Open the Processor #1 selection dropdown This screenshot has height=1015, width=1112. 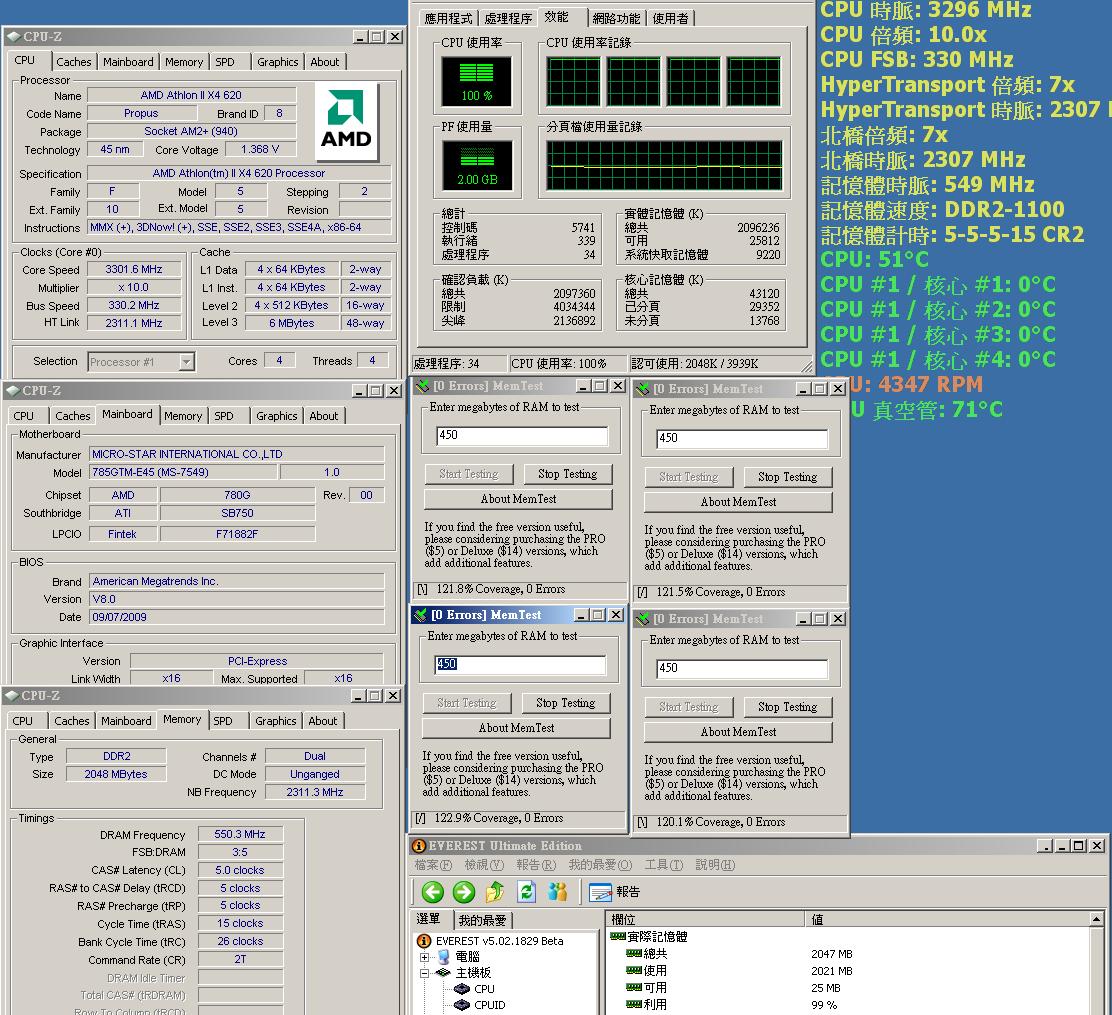click(x=186, y=362)
